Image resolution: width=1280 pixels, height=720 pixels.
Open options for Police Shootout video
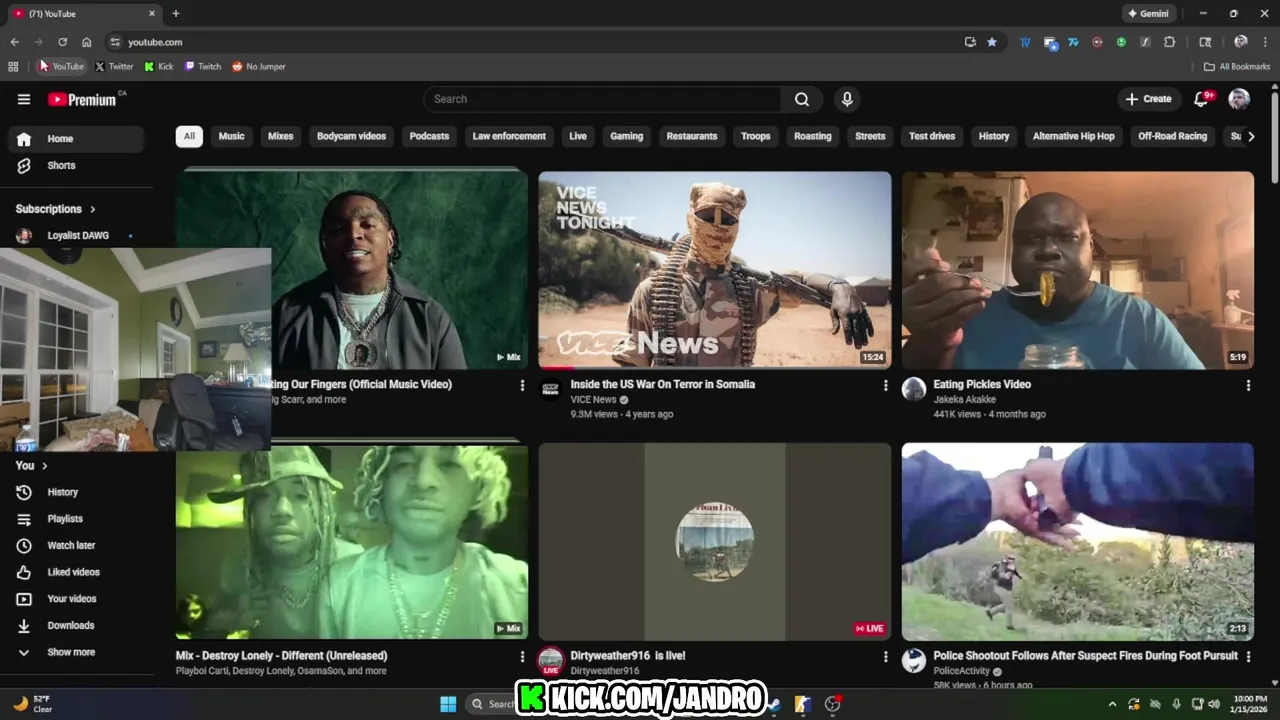pyautogui.click(x=1248, y=656)
